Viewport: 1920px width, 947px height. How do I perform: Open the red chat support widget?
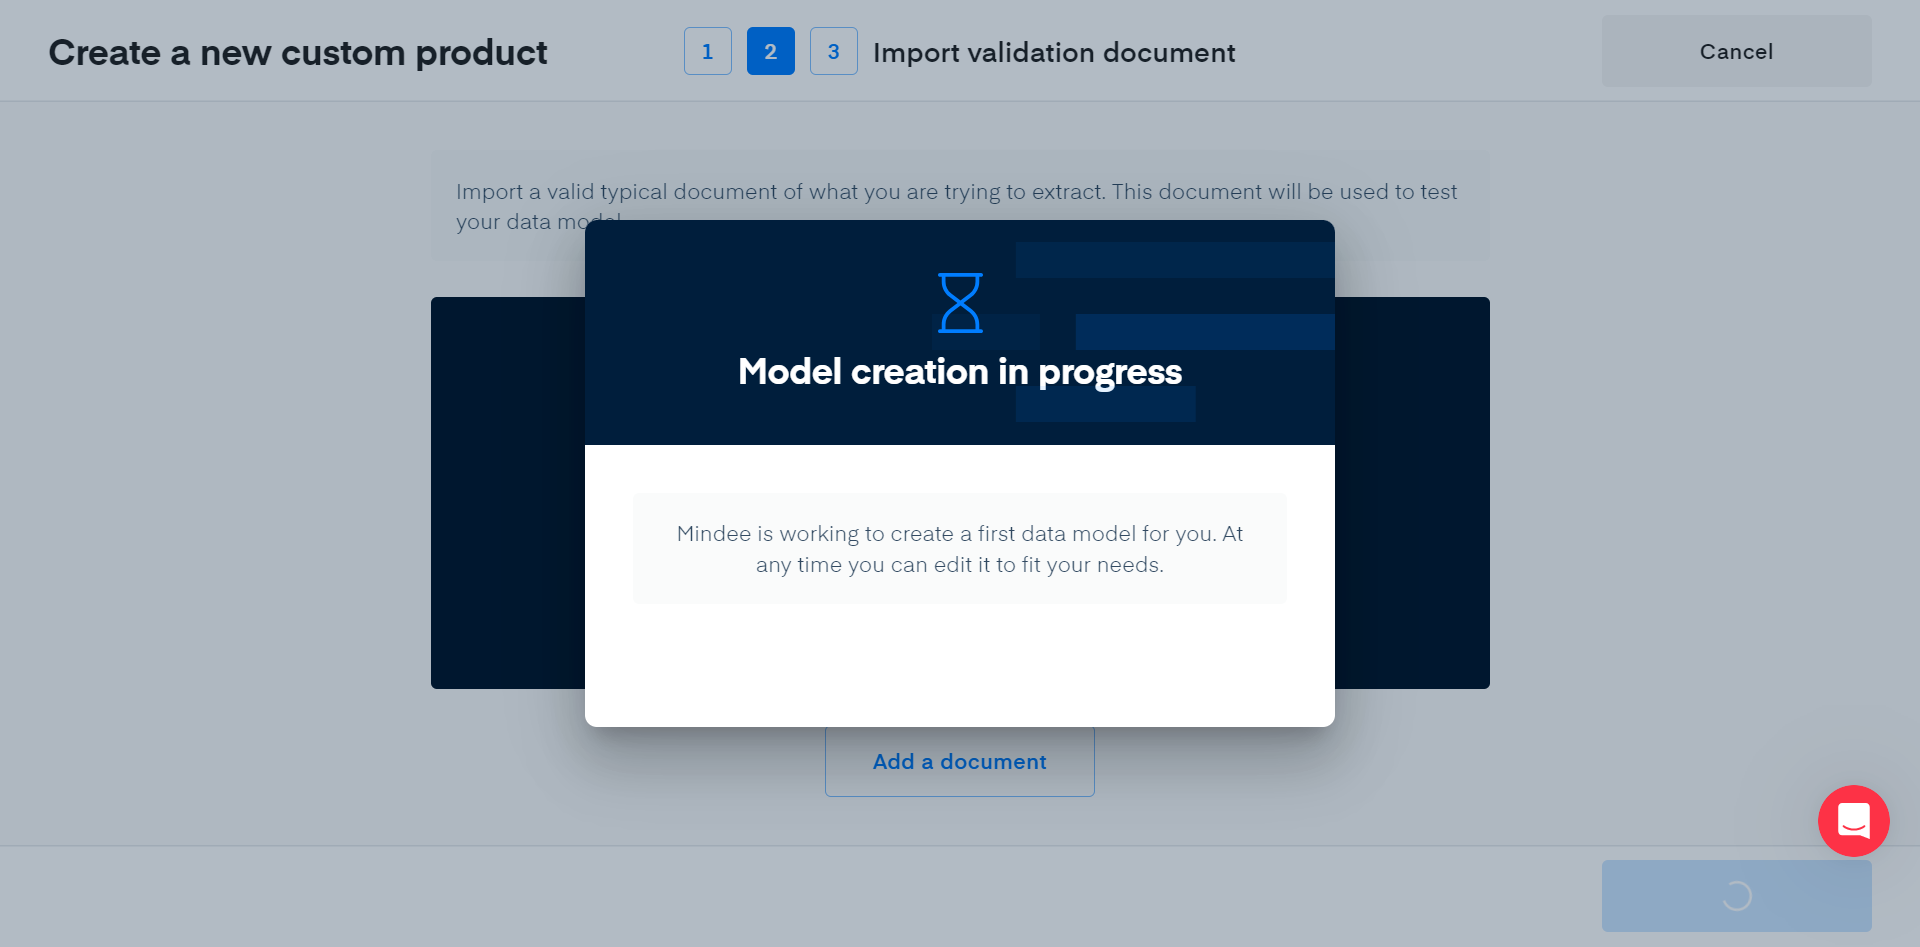pyautogui.click(x=1853, y=821)
